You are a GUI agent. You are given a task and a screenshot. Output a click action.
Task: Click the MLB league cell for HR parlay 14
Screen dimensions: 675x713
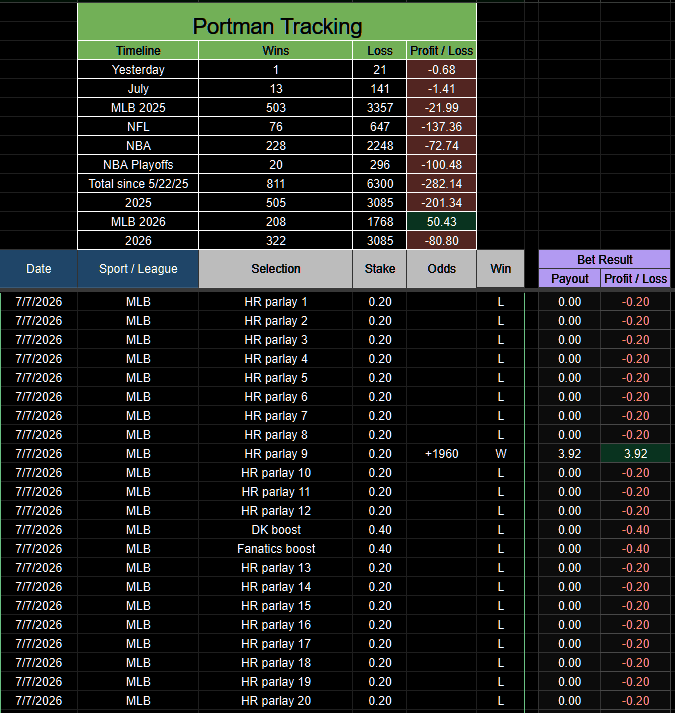tap(138, 587)
